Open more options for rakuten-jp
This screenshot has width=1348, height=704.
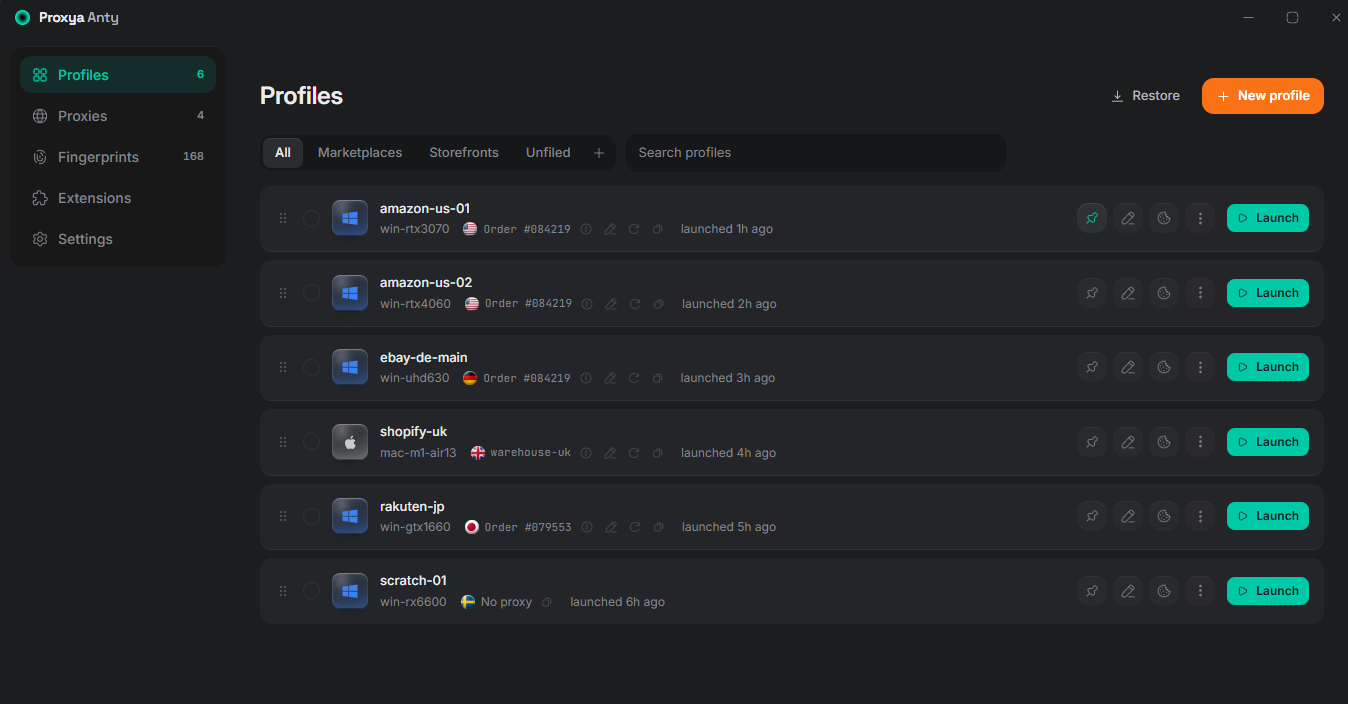tap(1200, 516)
